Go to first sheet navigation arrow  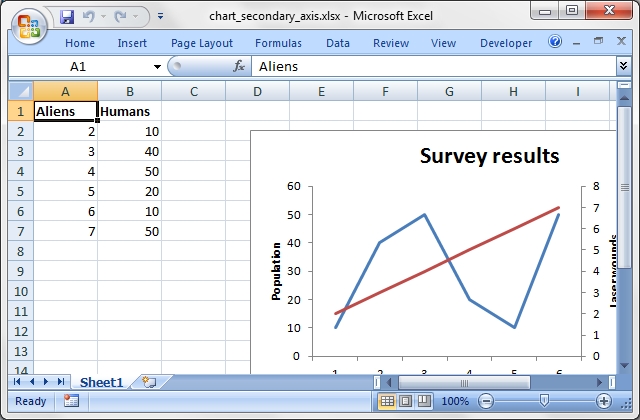[17, 382]
